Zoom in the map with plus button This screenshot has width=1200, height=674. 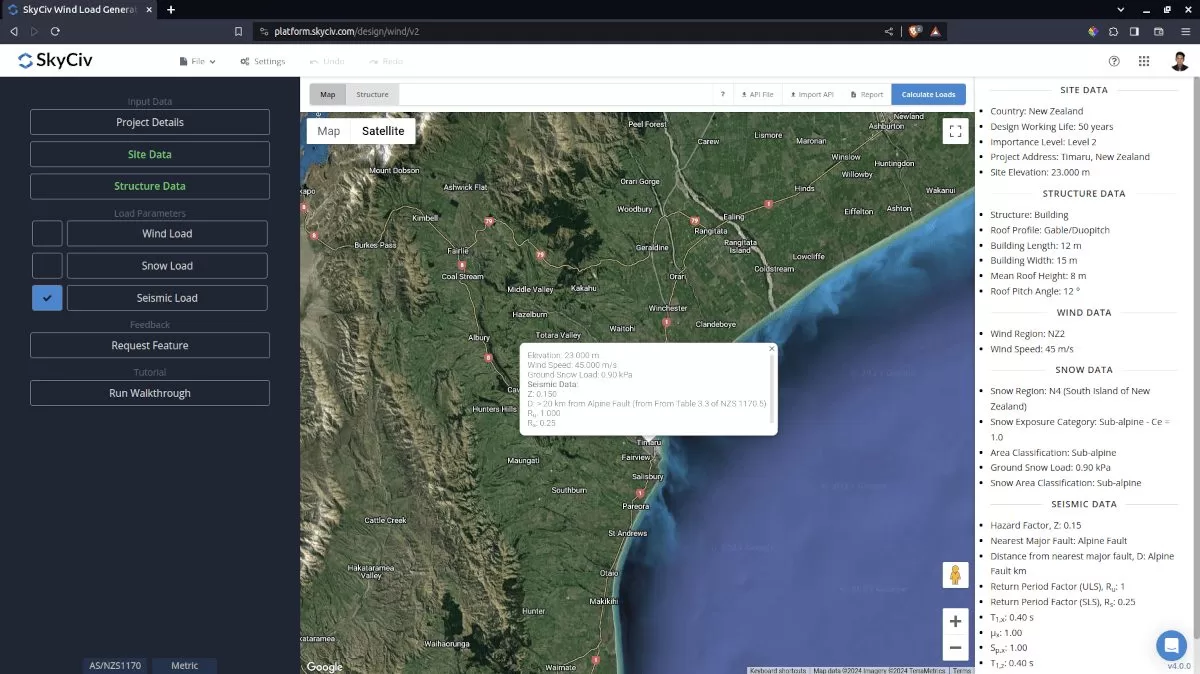(x=954, y=621)
